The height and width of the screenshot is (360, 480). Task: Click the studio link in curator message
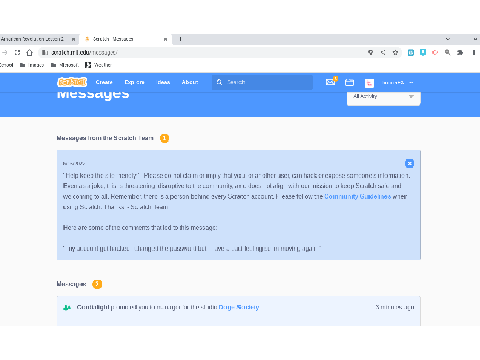239,307
